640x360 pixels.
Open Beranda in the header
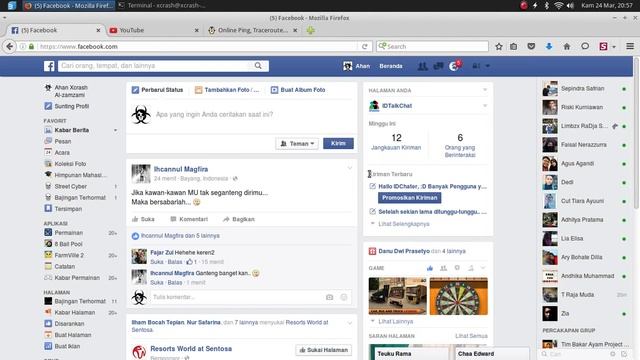[x=391, y=66]
